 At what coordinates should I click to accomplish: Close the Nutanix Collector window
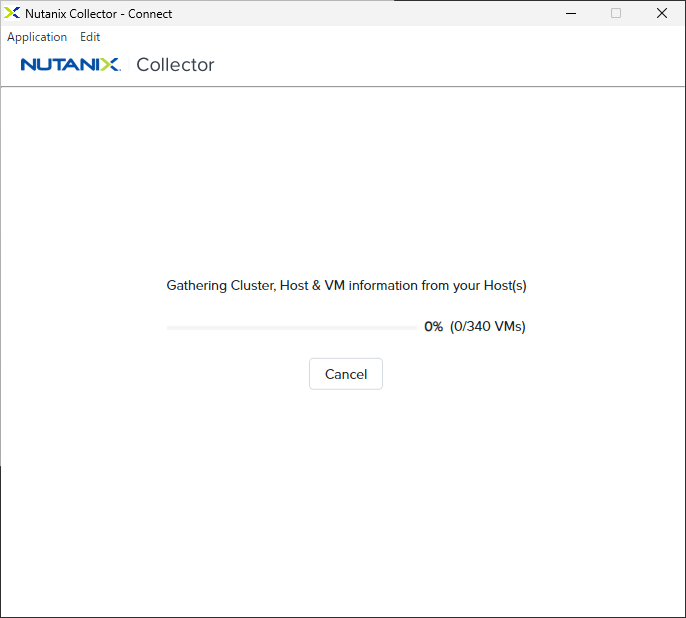662,14
